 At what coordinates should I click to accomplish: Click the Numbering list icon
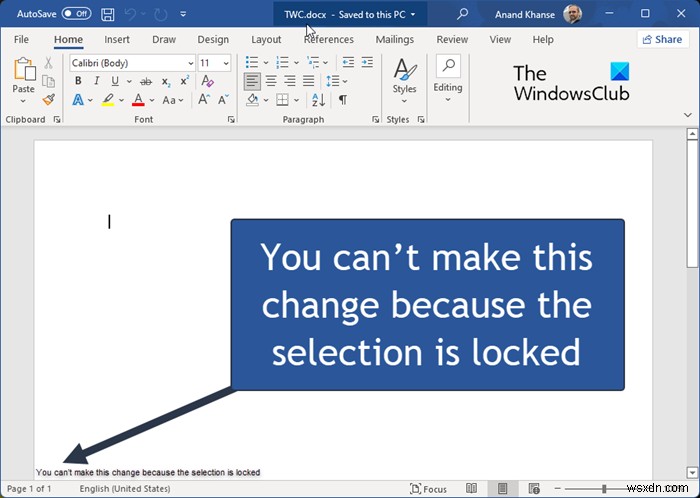[282, 62]
